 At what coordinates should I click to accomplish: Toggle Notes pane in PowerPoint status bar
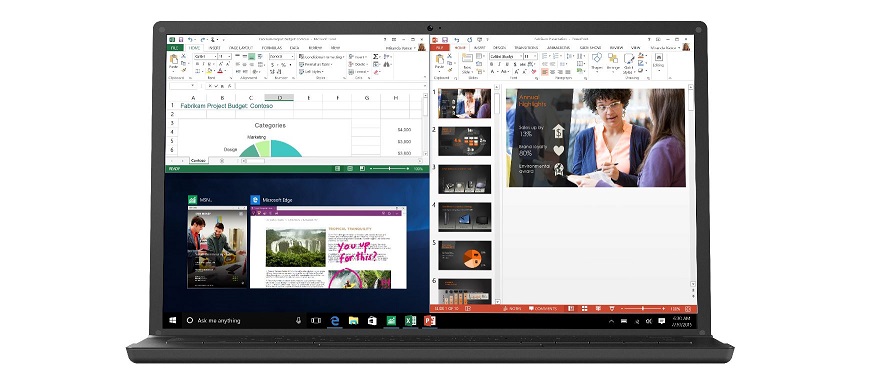[512, 308]
